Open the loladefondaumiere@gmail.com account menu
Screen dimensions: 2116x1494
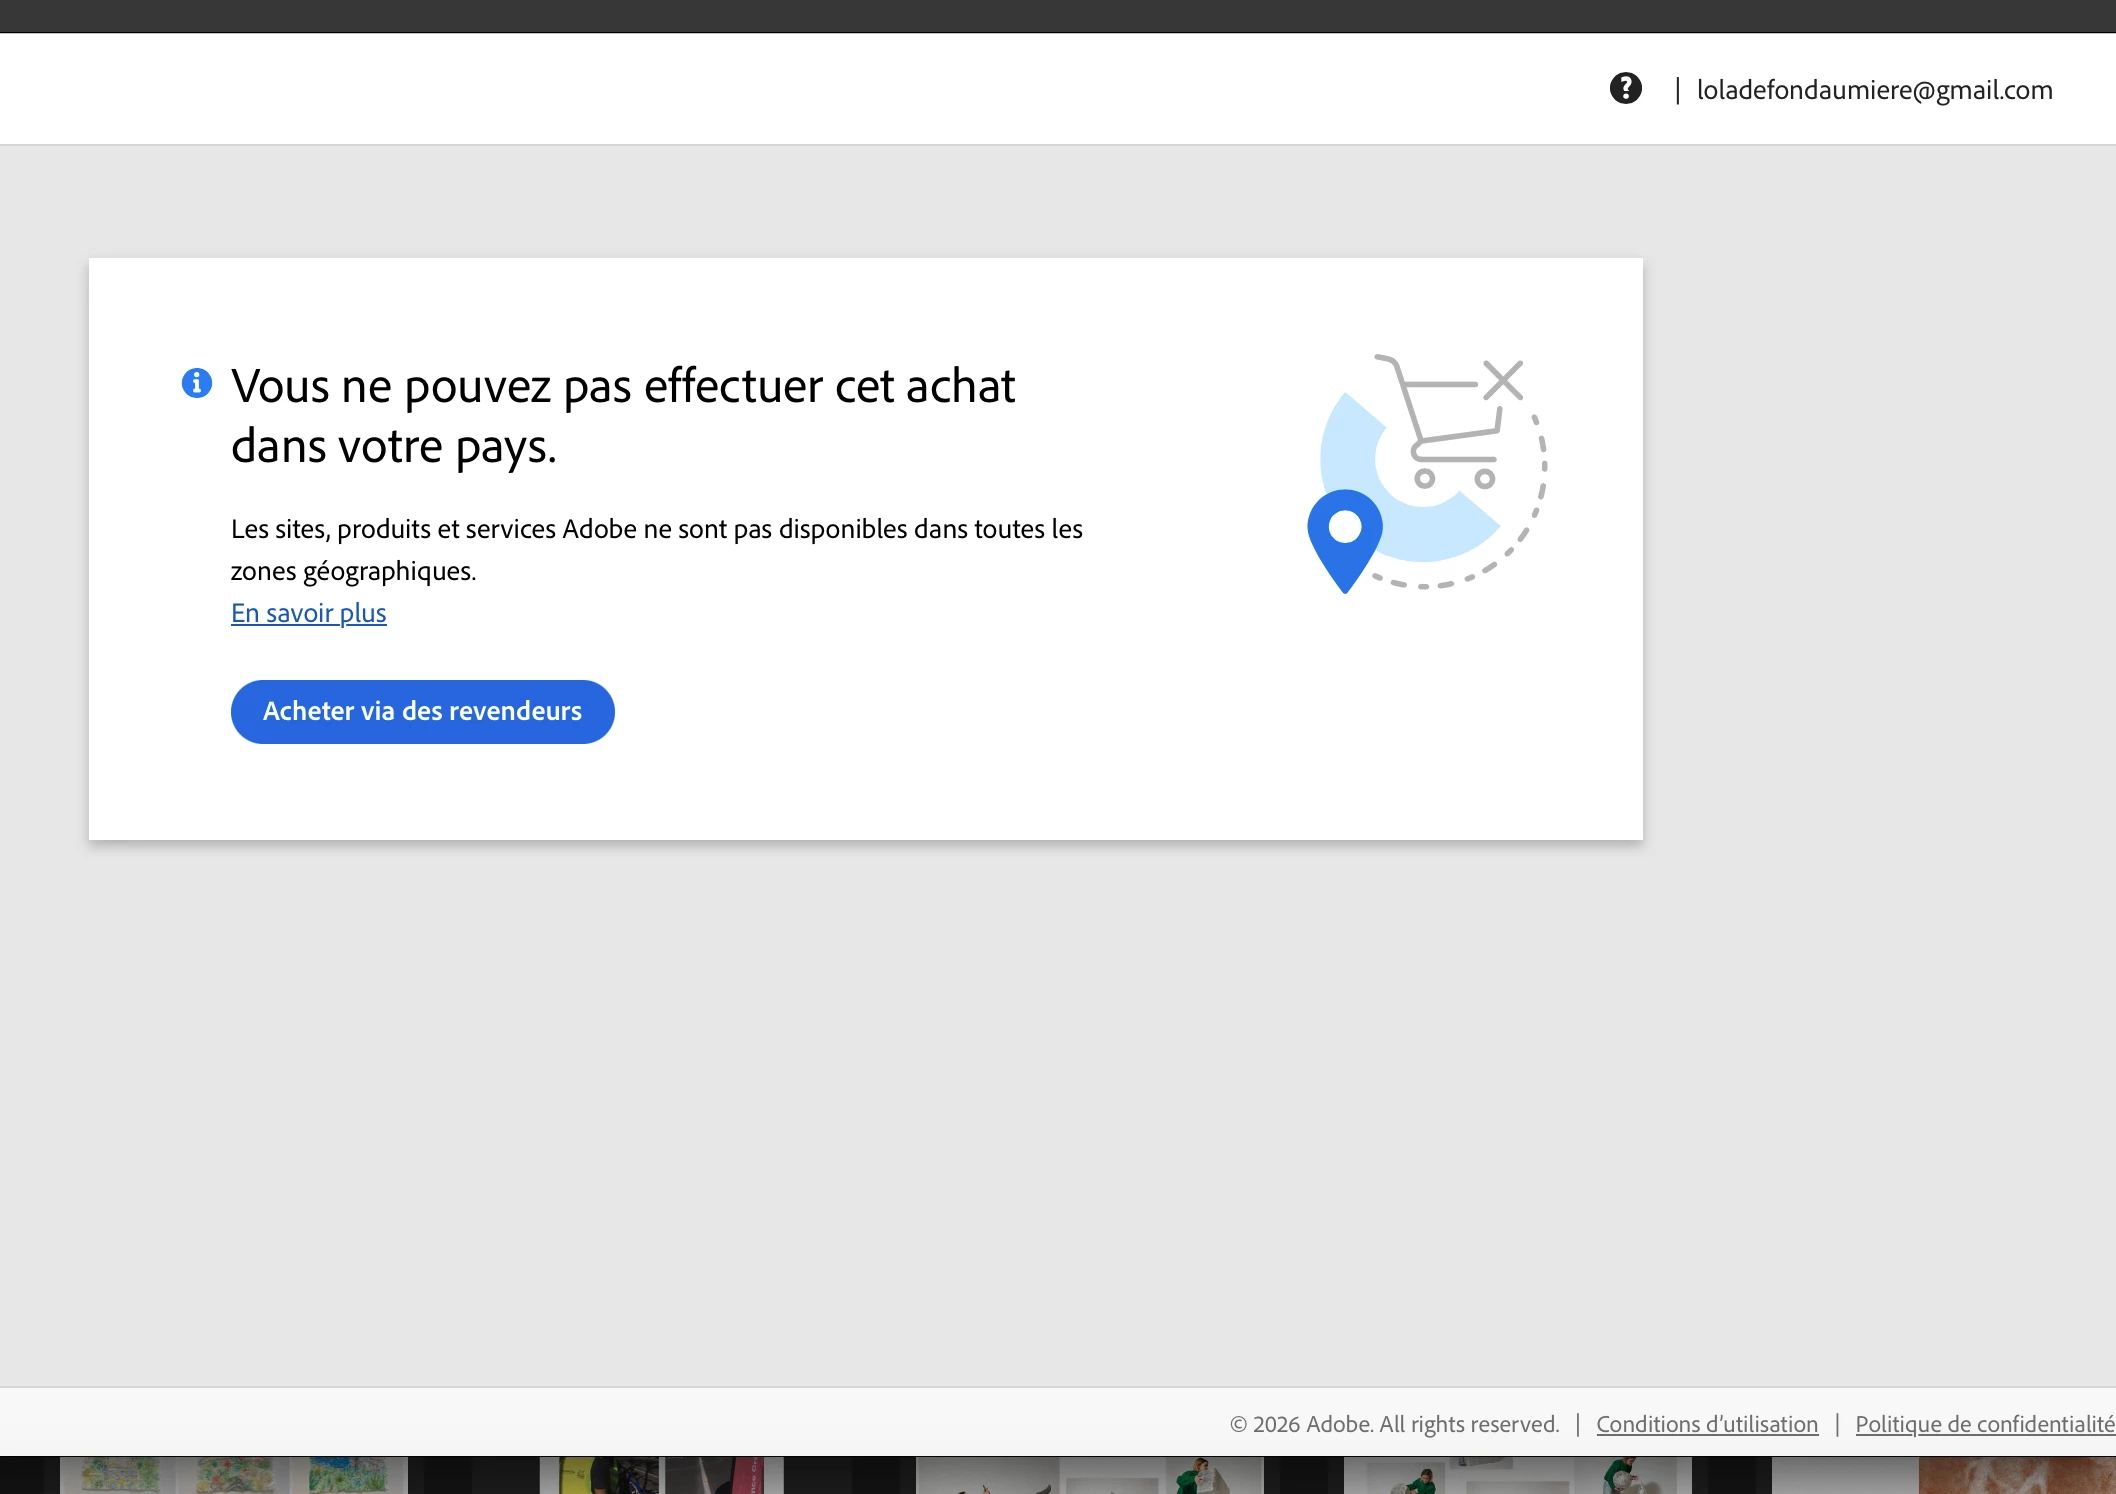click(1873, 90)
